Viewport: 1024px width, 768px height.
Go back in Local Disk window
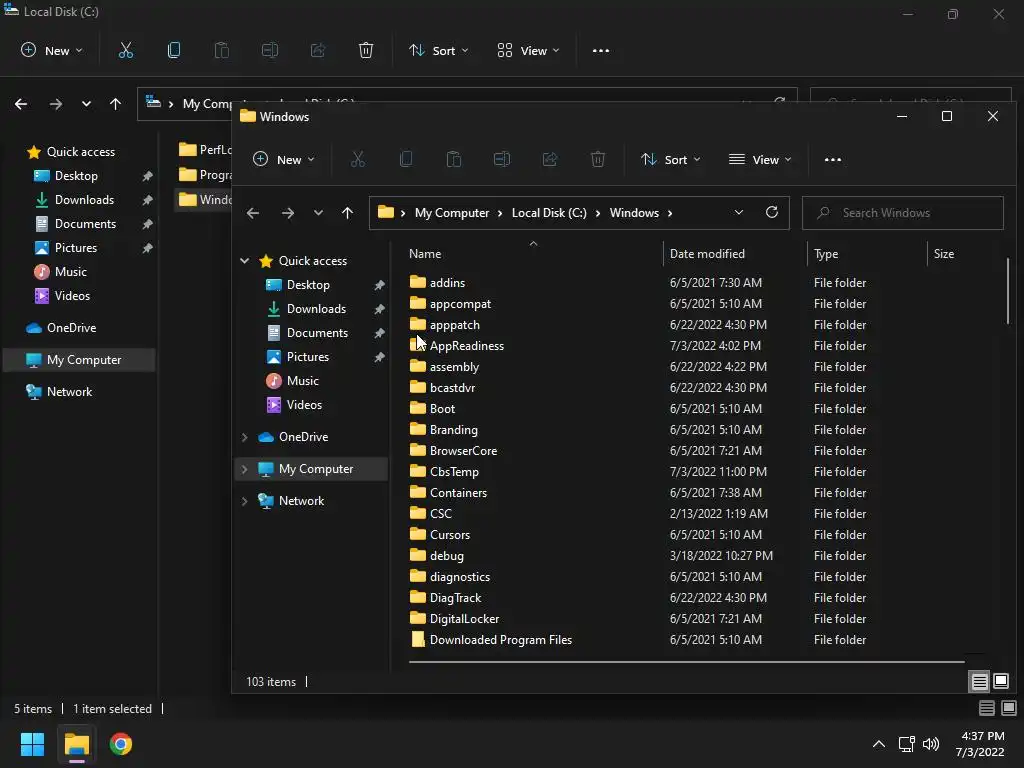pyautogui.click(x=21, y=104)
